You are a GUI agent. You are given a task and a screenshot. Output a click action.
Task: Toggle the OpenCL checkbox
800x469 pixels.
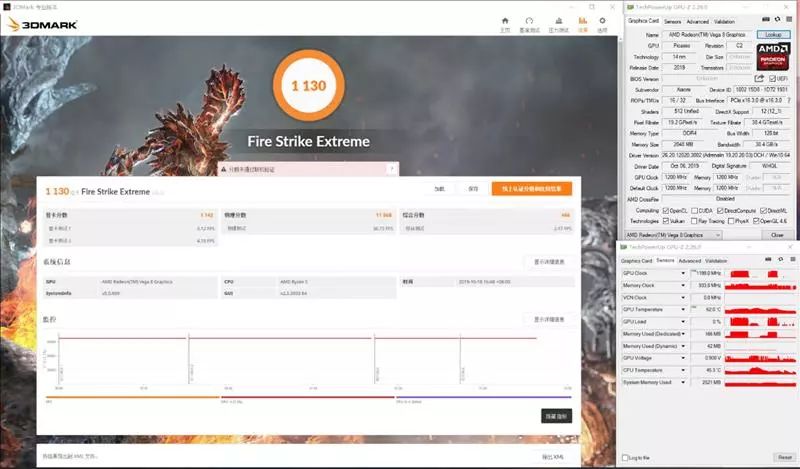[665, 210]
